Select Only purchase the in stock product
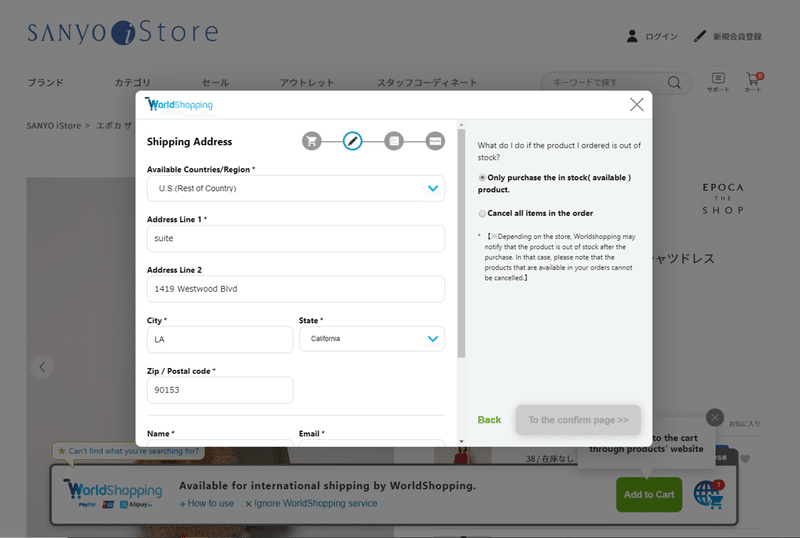The image size is (800, 538). (x=482, y=178)
